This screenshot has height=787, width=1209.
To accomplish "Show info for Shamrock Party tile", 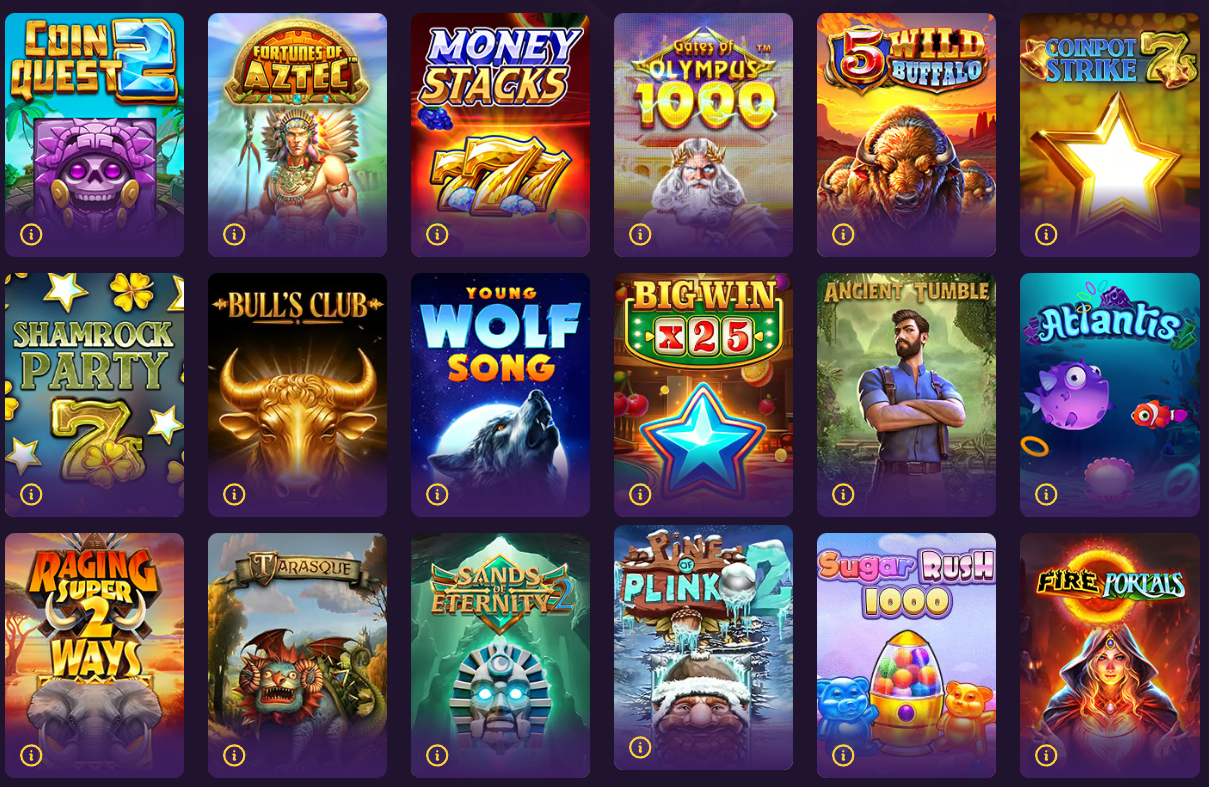I will click(x=31, y=494).
